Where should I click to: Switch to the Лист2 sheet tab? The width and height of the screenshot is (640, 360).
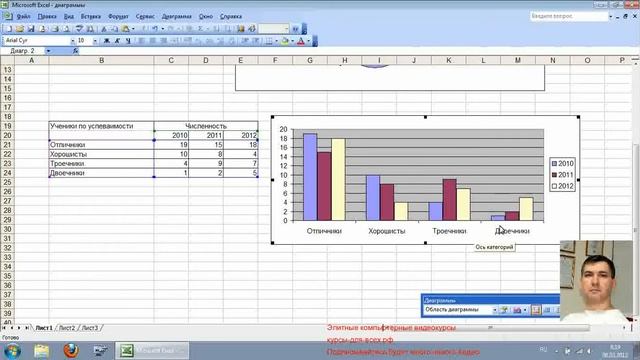[x=67, y=328]
